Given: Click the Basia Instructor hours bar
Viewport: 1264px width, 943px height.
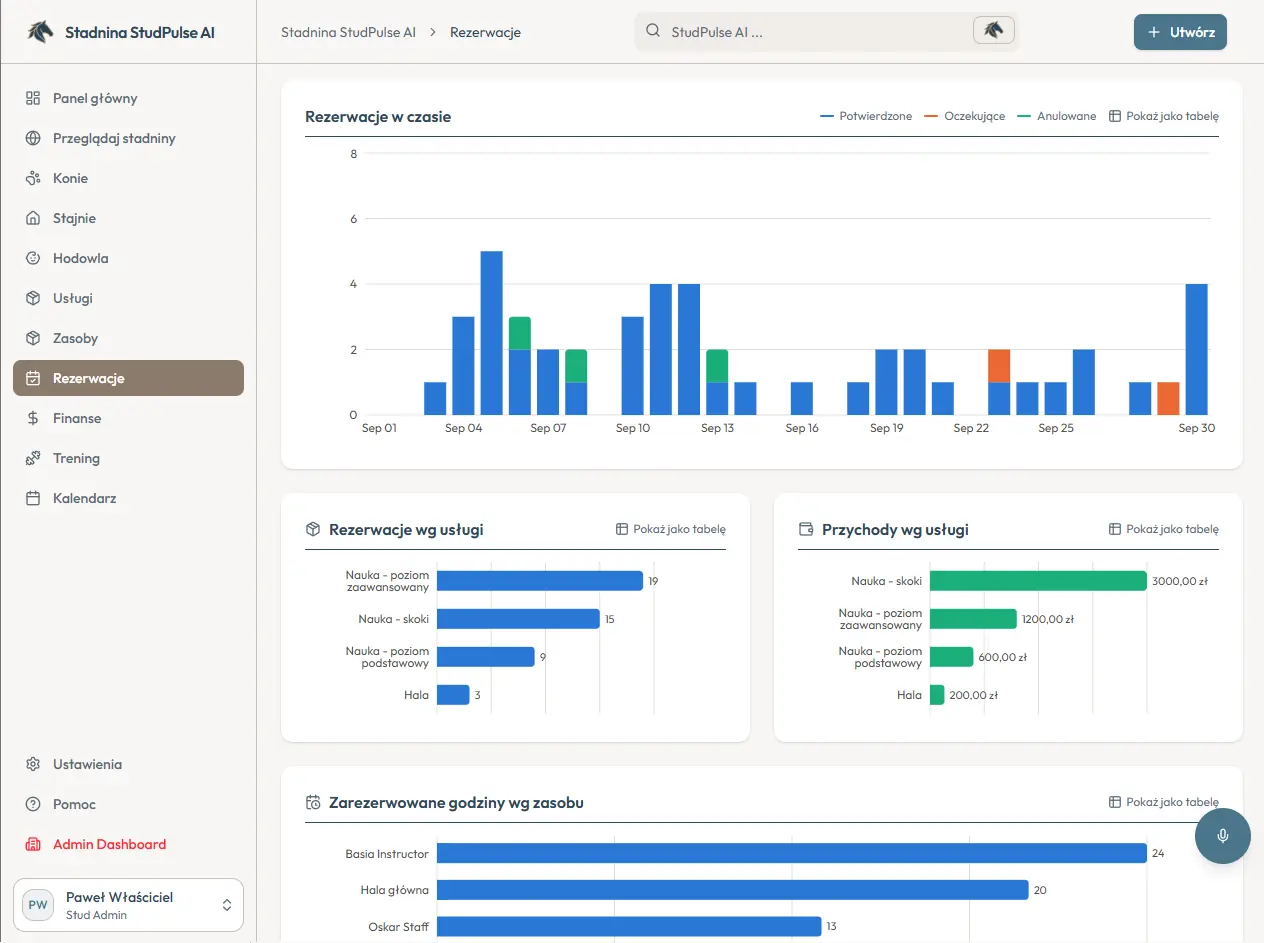Looking at the screenshot, I should coord(791,853).
